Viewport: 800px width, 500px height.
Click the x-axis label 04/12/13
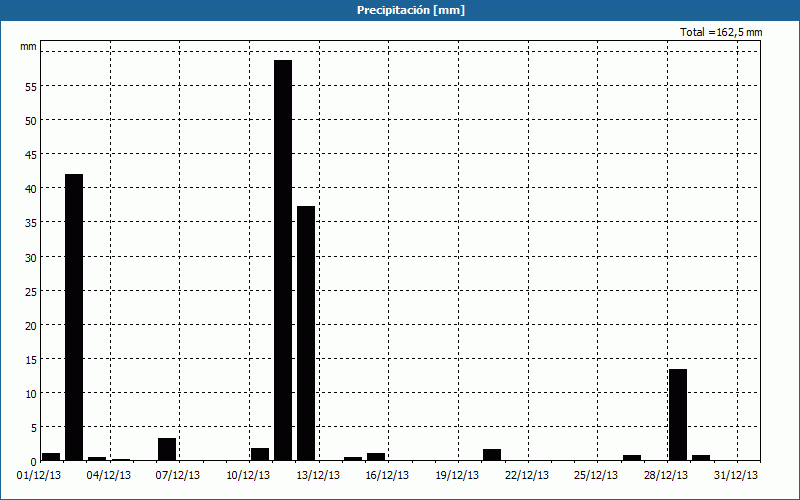click(108, 476)
